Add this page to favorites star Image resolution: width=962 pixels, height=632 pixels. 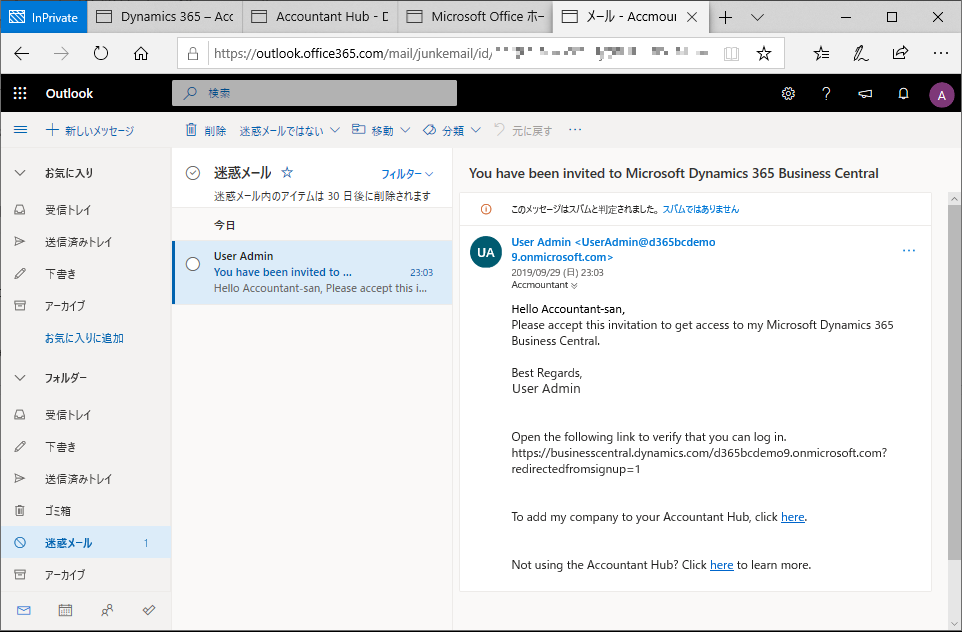tap(764, 54)
